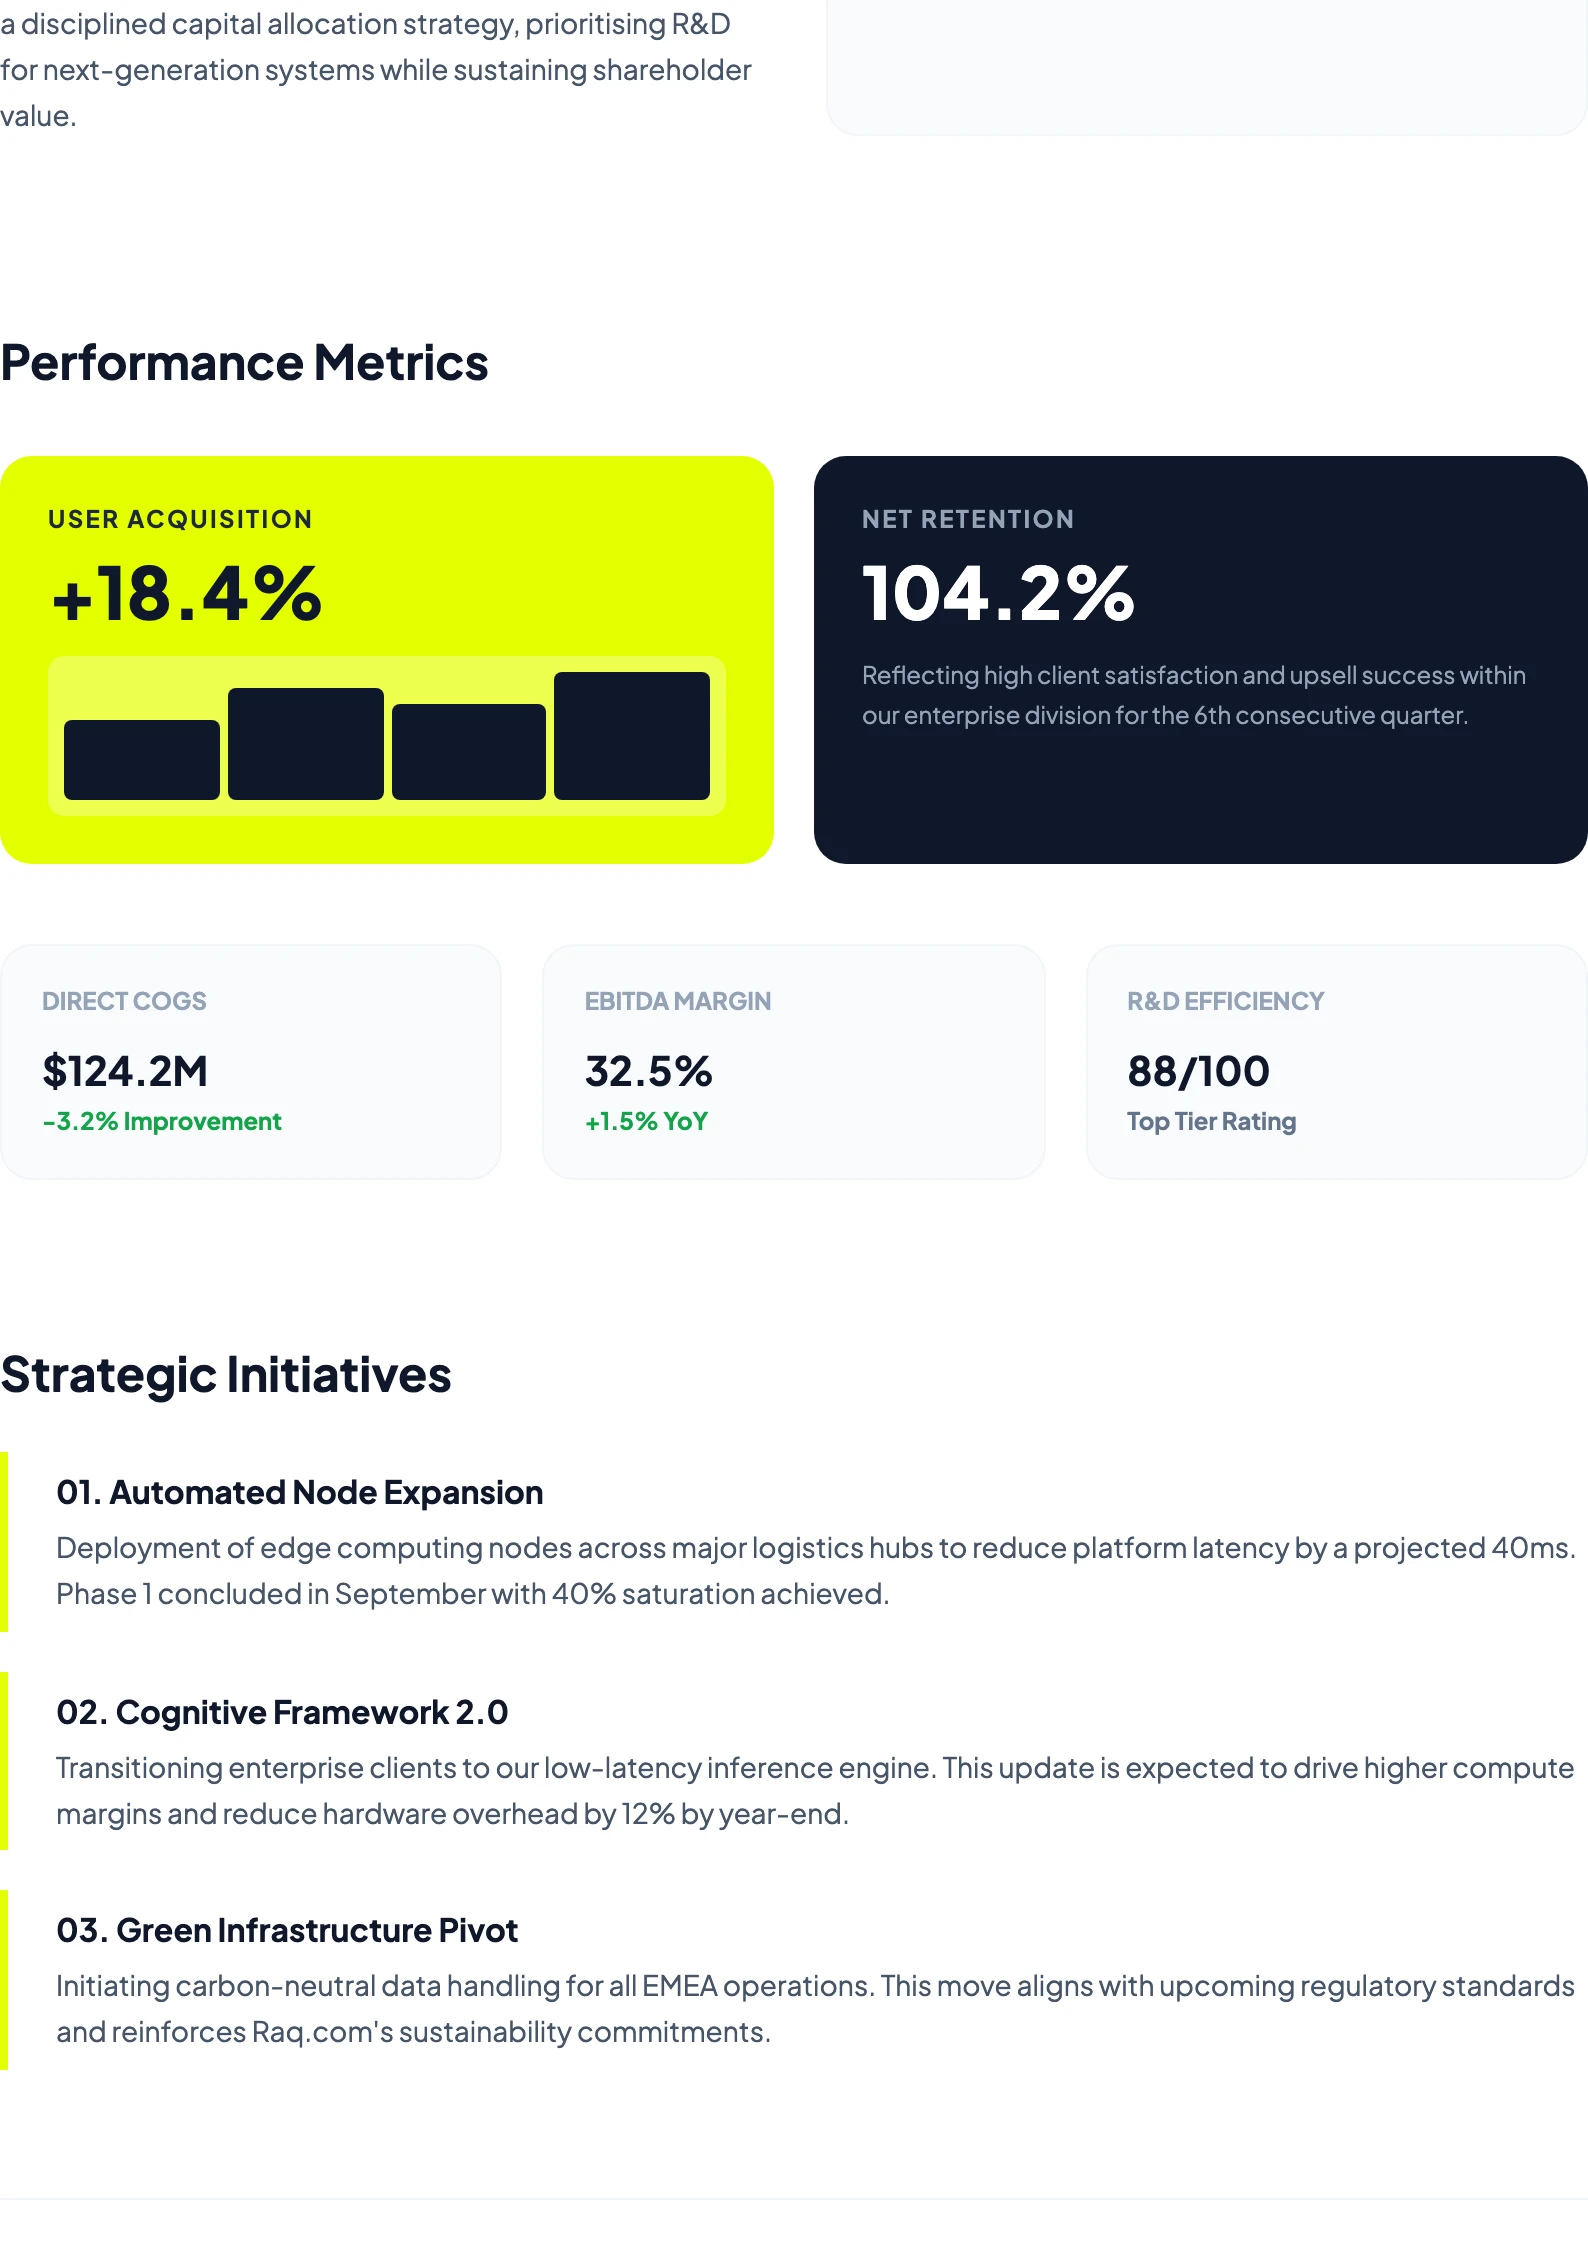Open the Cognitive Framework 2.0 initiative title
Viewport: 1588px width, 2246px height.
click(282, 1713)
